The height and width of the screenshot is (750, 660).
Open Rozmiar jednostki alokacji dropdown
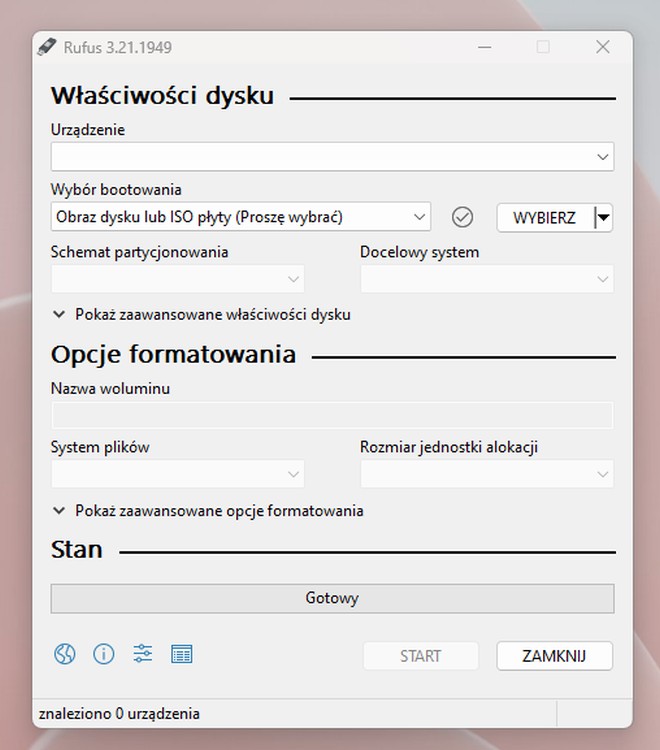486,474
